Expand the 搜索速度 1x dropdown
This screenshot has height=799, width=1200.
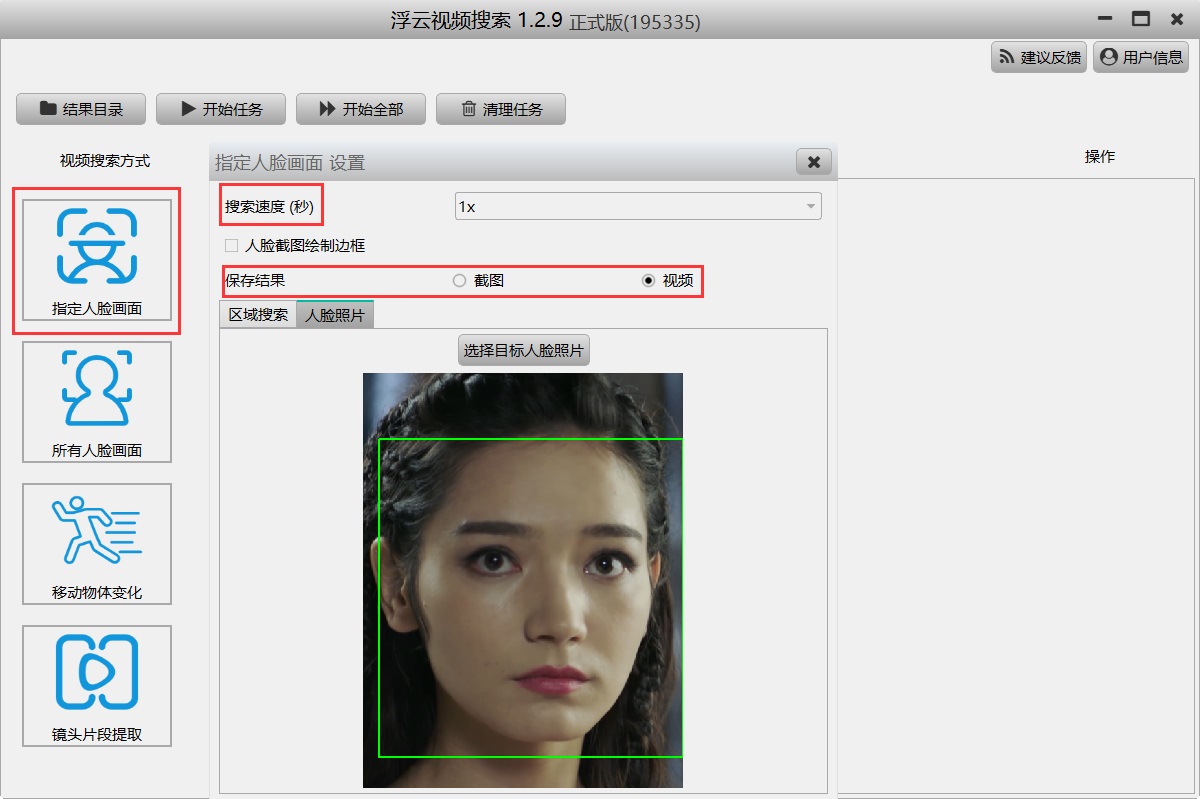pos(638,207)
